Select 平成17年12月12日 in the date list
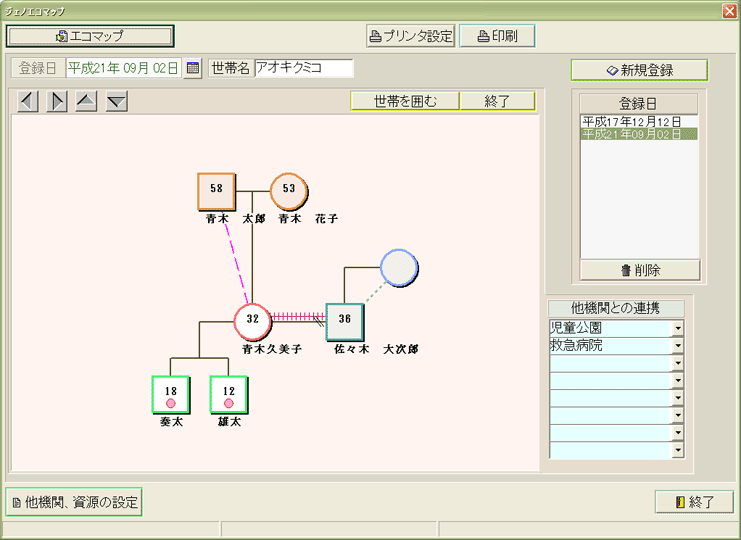The width and height of the screenshot is (741, 540). (x=639, y=122)
